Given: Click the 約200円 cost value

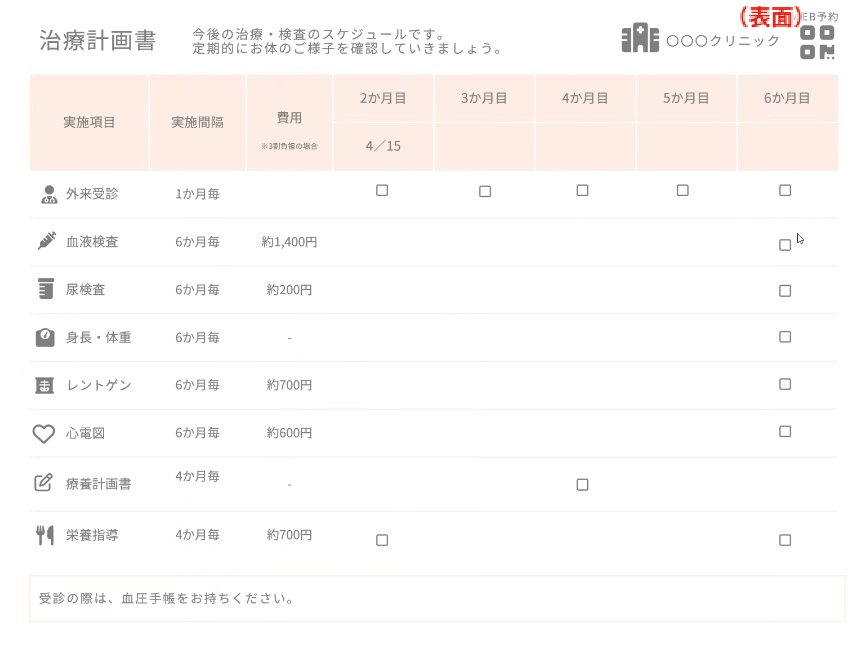Looking at the screenshot, I should click(289, 290).
